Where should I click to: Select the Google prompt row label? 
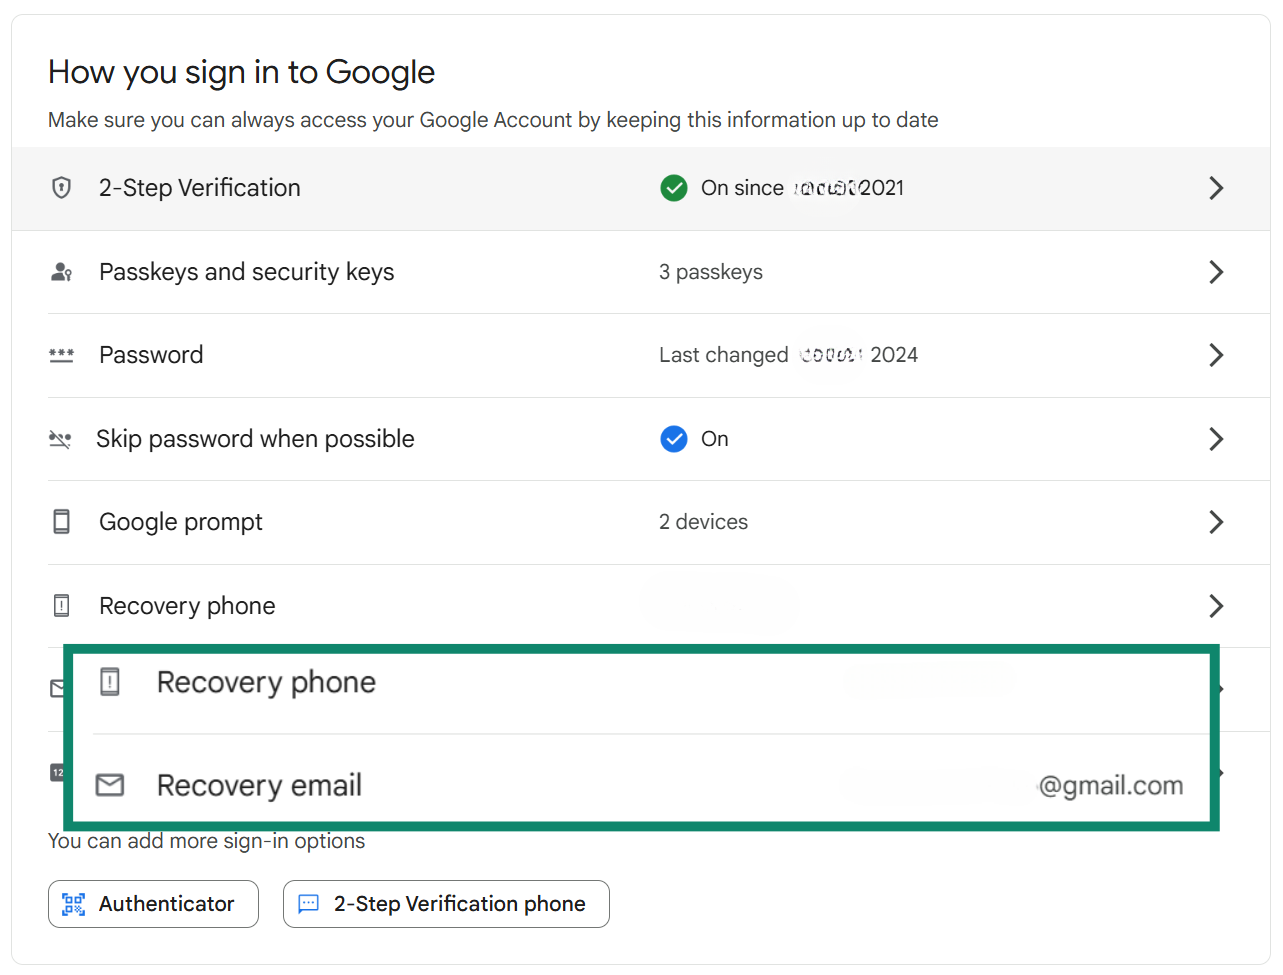coord(181,522)
